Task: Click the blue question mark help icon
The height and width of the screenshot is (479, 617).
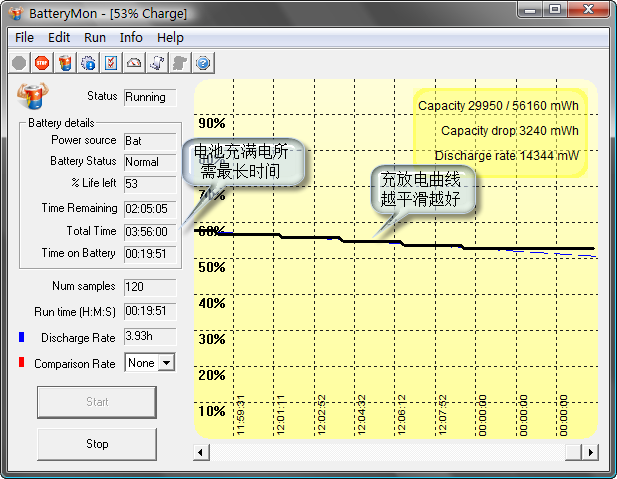Action: [x=203, y=63]
